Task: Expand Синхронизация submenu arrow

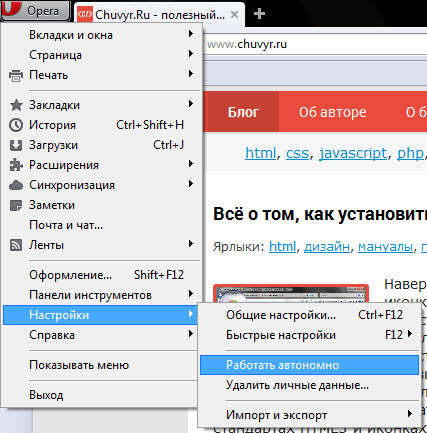Action: point(191,184)
